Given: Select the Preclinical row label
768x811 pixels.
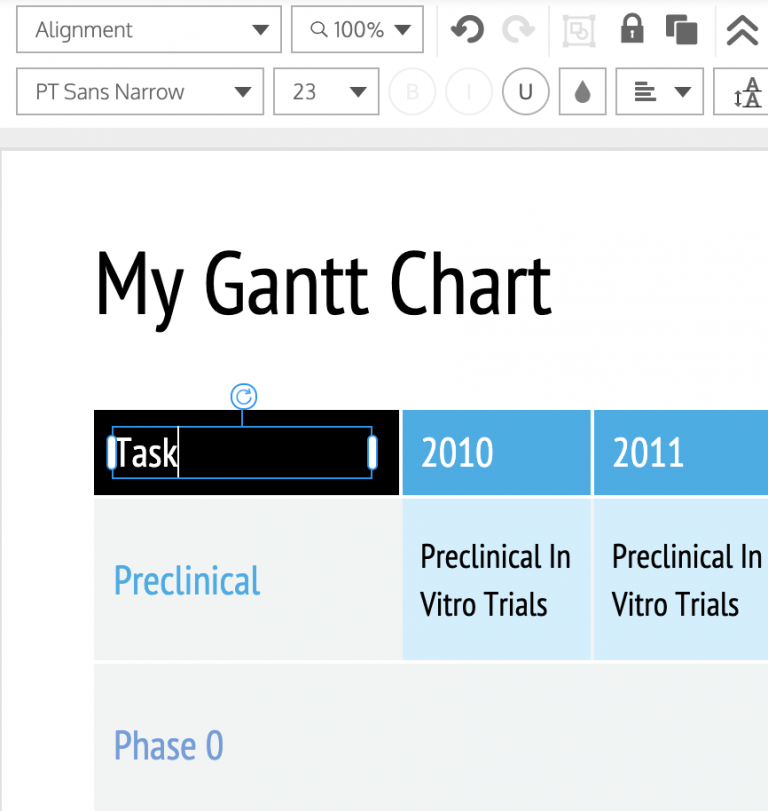Looking at the screenshot, I should (186, 580).
